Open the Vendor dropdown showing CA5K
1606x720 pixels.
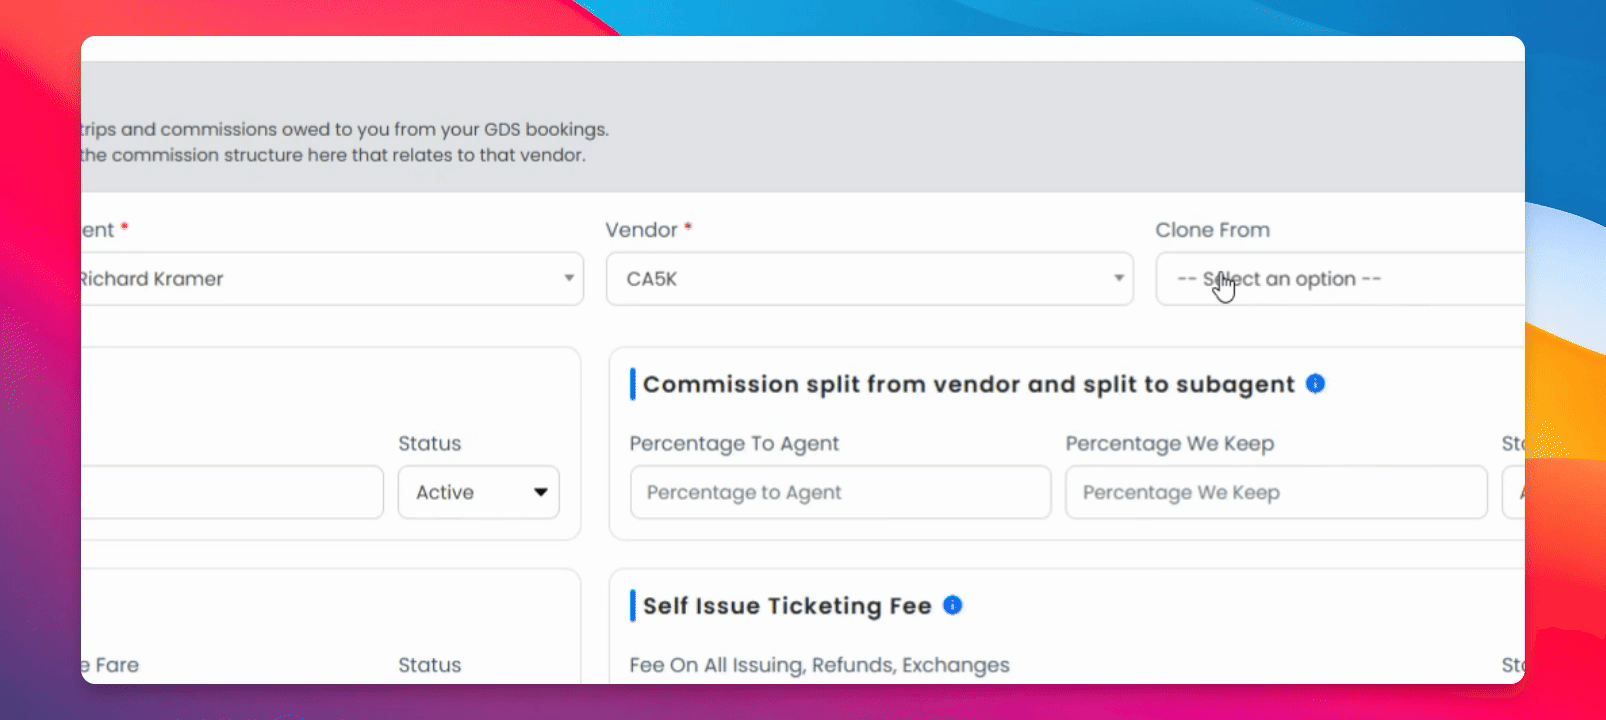coord(869,279)
